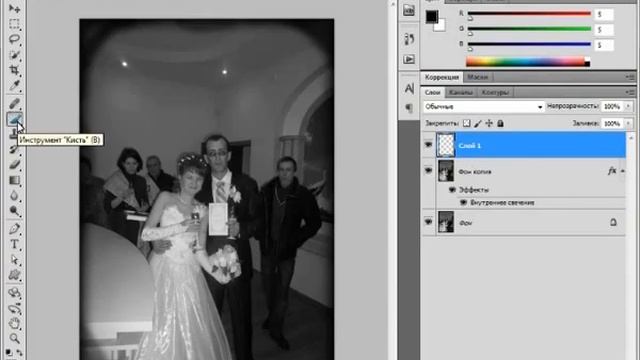The height and width of the screenshot is (360, 640).
Task: Click the blue B color slider
Action: pos(529,44)
